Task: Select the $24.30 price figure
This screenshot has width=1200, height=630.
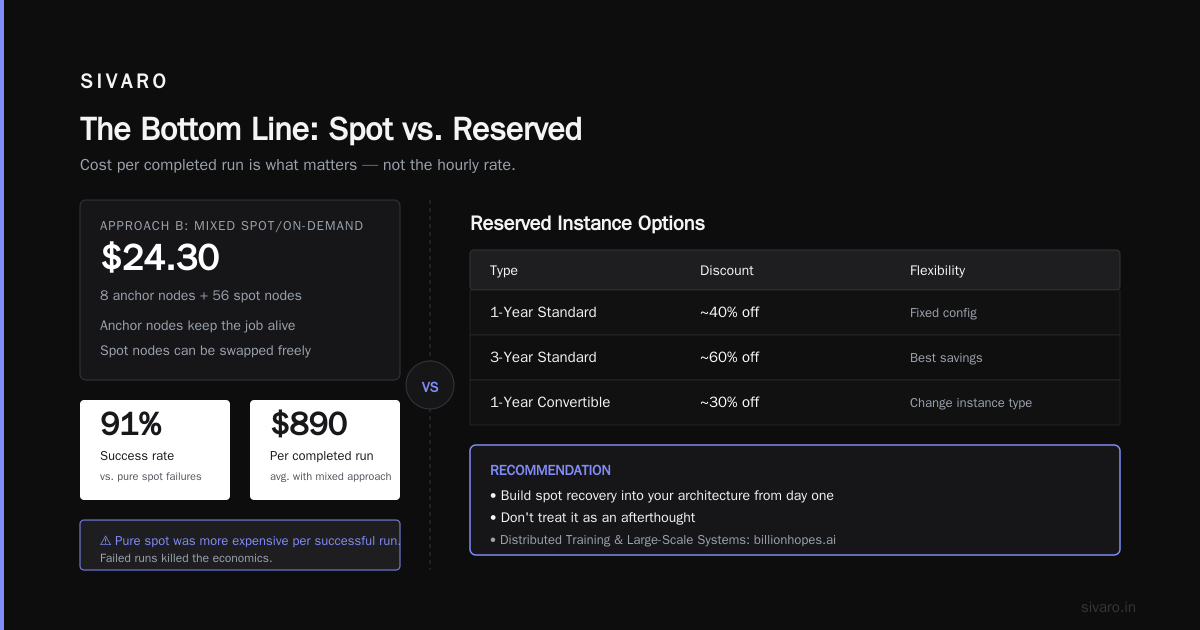Action: [160, 258]
